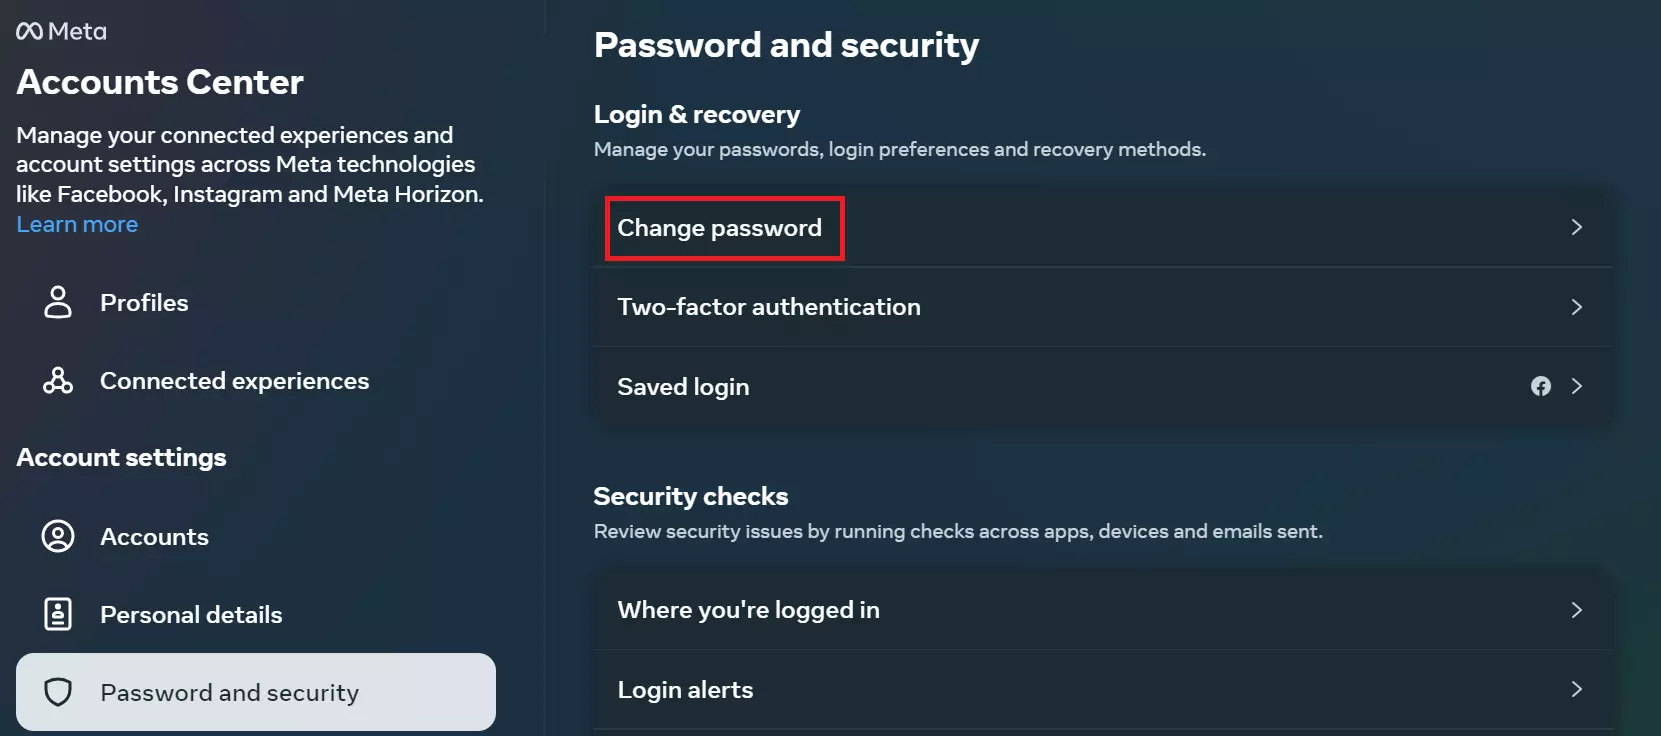Click the Meta logo

click(x=61, y=31)
